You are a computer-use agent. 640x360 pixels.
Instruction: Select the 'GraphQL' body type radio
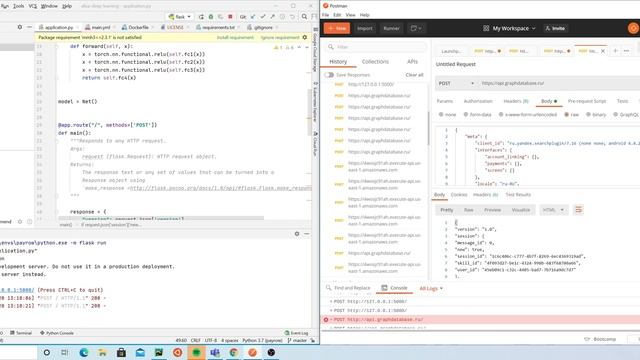[x=616, y=115]
